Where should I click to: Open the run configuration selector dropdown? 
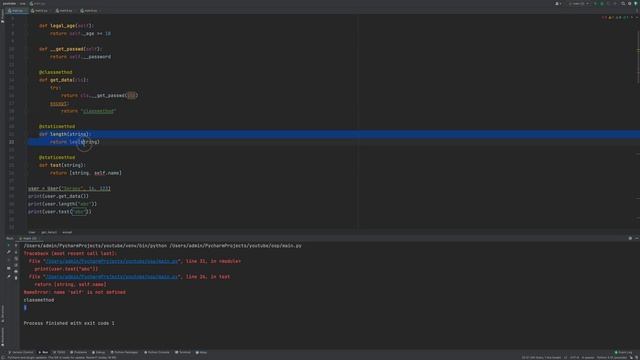579,3
